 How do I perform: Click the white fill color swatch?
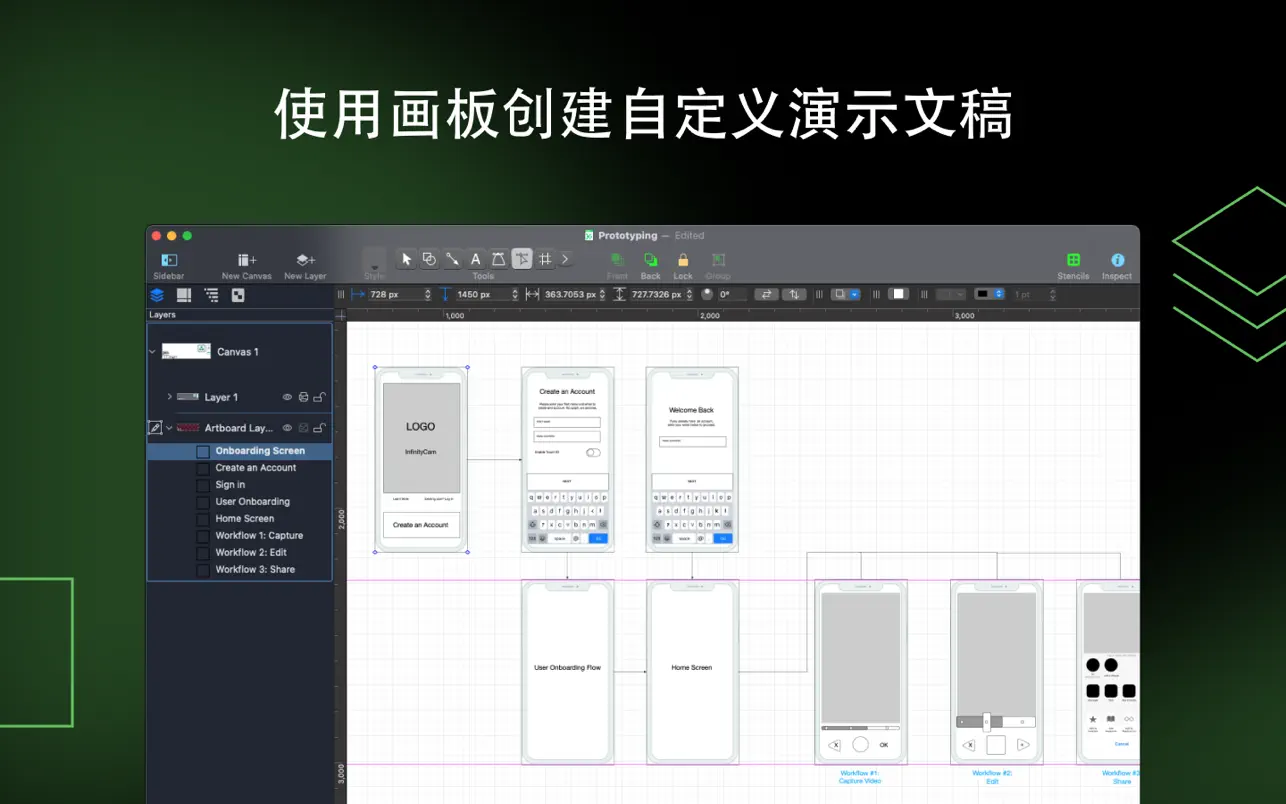tap(899, 295)
